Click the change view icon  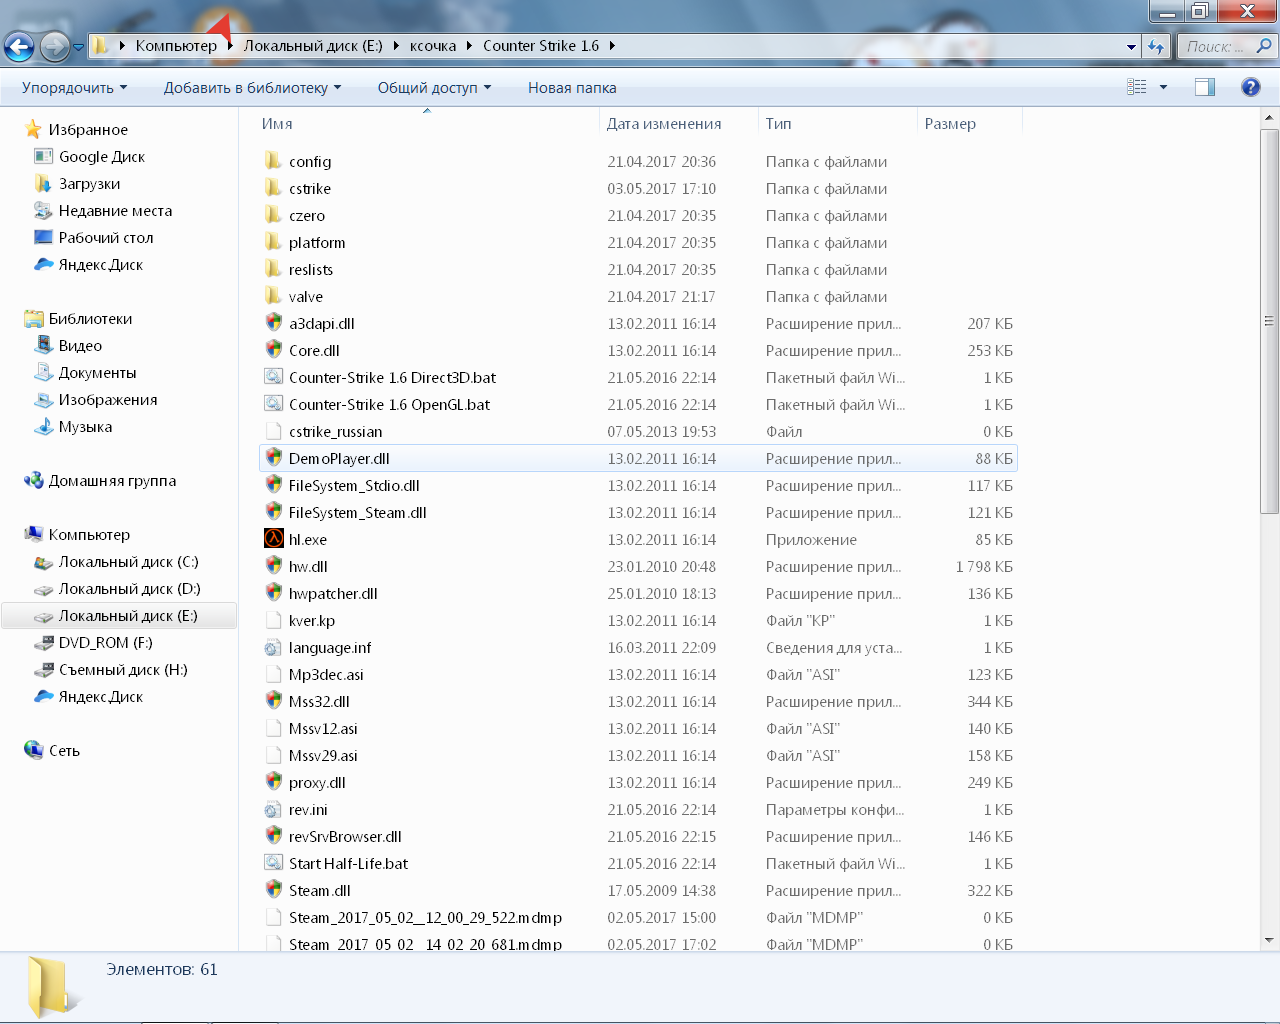(x=1137, y=87)
